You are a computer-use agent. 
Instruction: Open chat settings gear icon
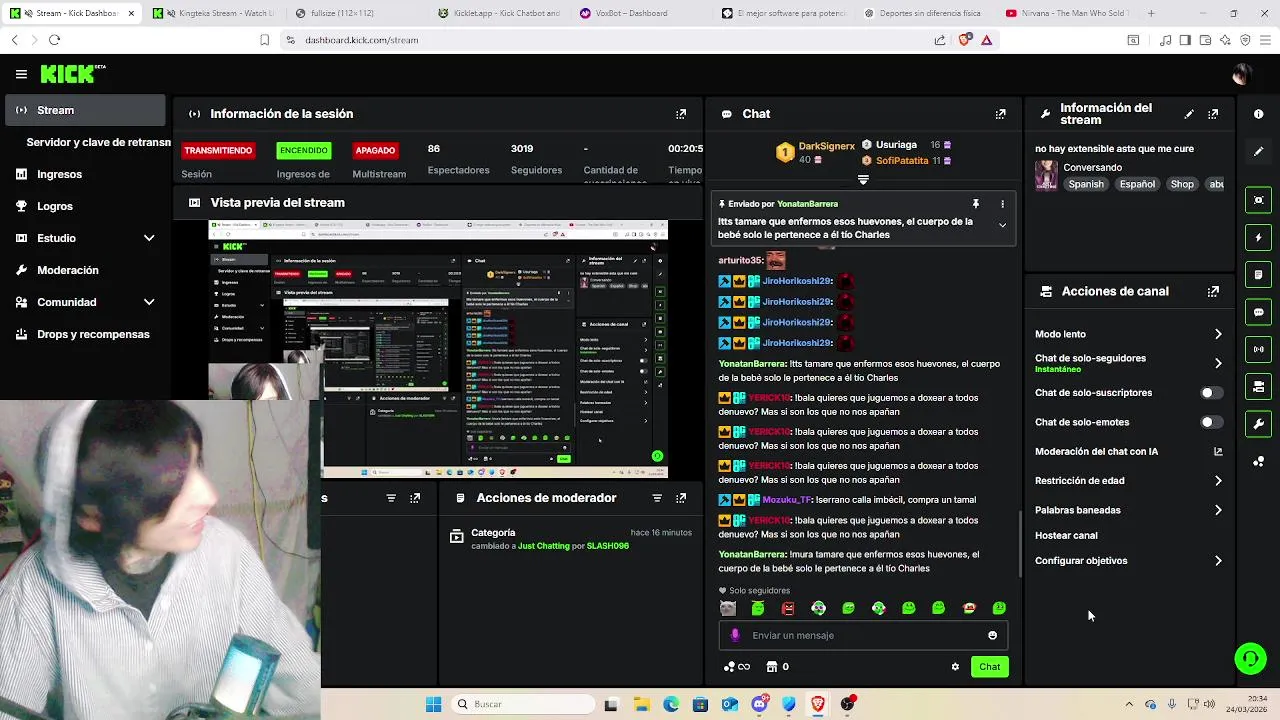[955, 667]
